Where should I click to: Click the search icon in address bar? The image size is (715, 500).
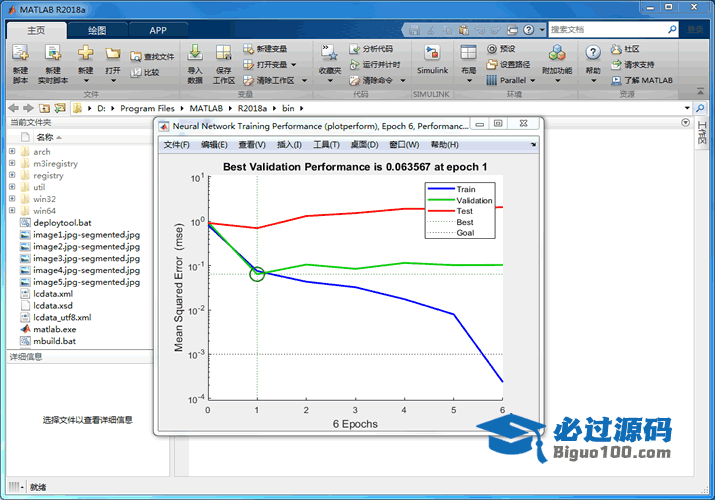coord(700,108)
